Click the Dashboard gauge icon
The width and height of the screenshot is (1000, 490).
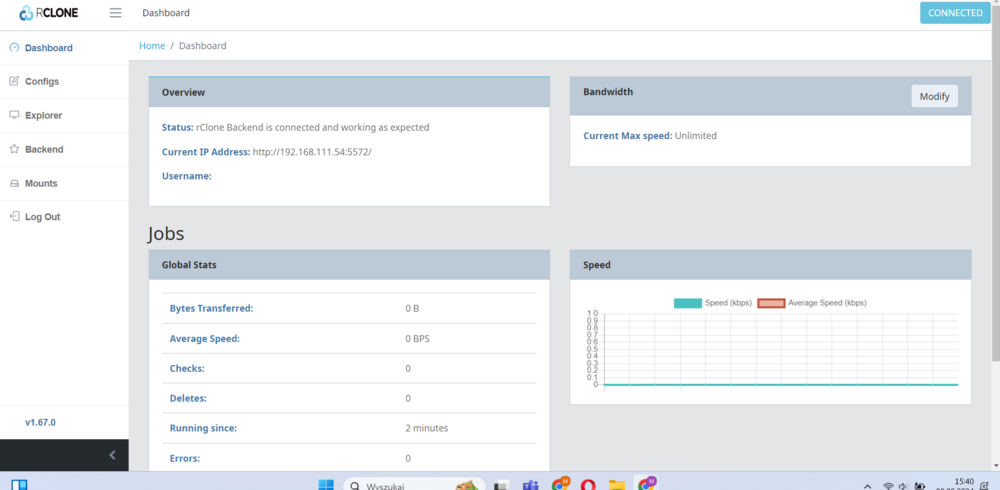(14, 48)
